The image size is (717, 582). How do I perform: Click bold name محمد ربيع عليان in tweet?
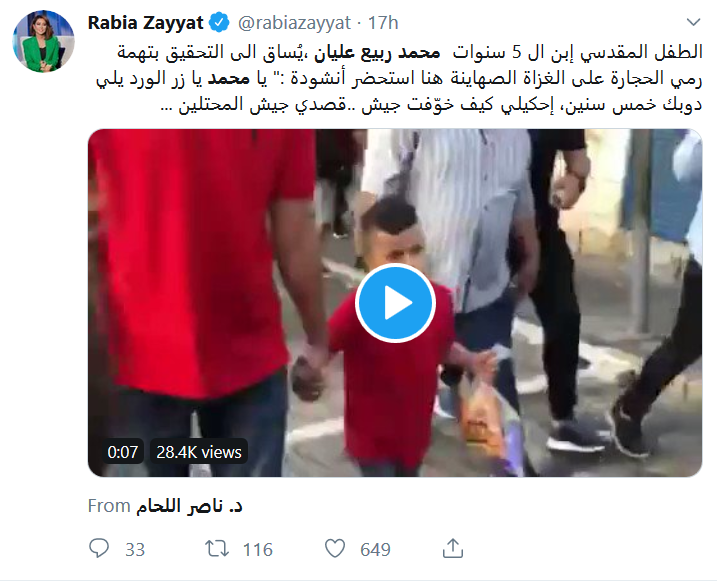(x=377, y=53)
